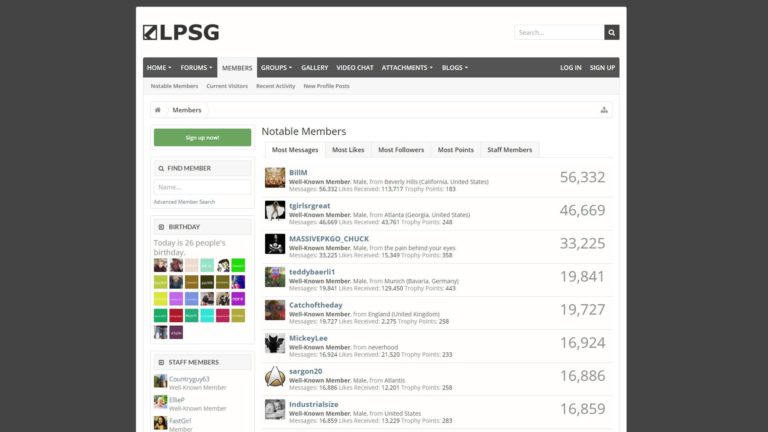Select Countryguy63's staff avatar
768x432 pixels.
(160, 381)
